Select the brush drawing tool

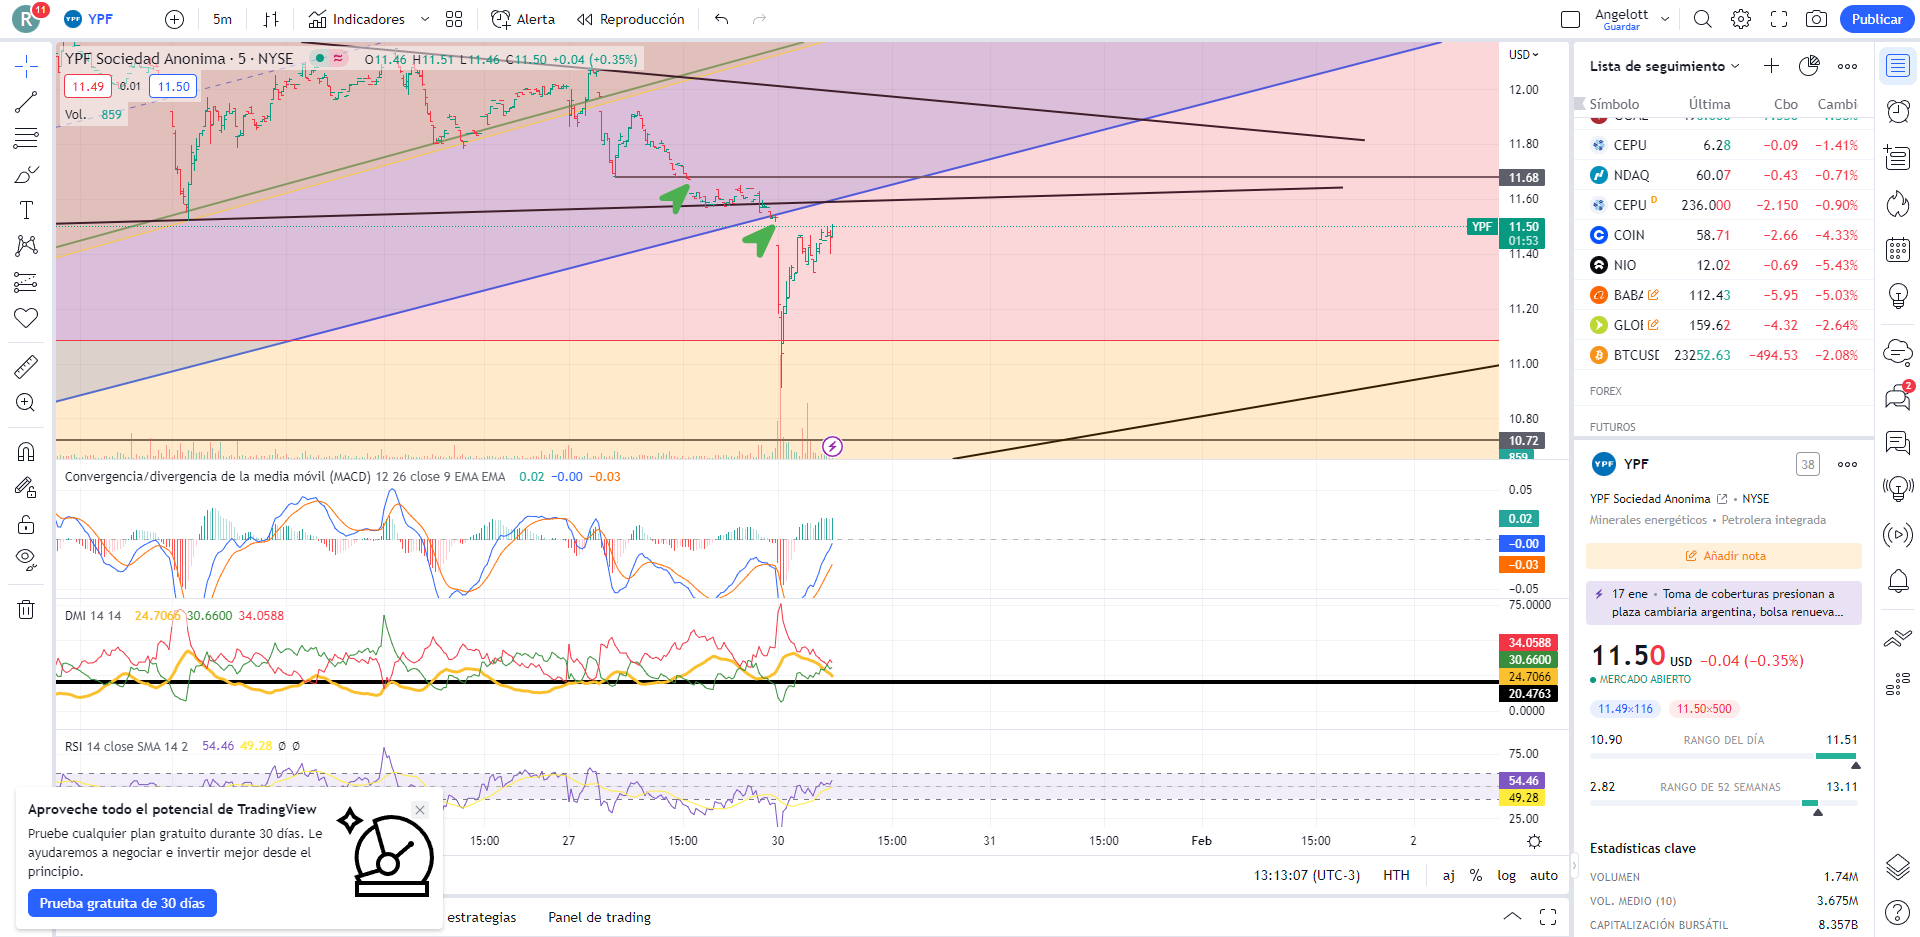coord(26,174)
